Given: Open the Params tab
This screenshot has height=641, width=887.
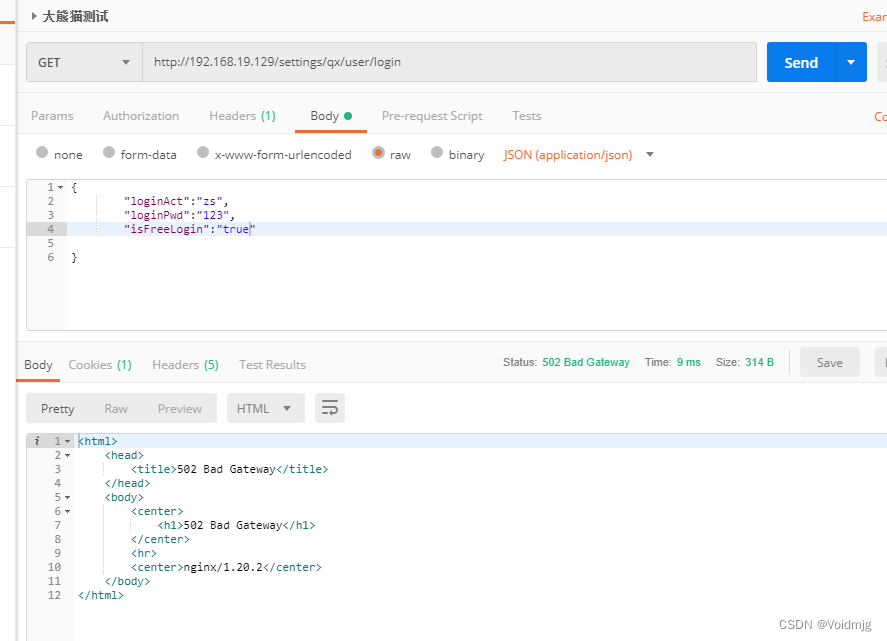Looking at the screenshot, I should 52,116.
